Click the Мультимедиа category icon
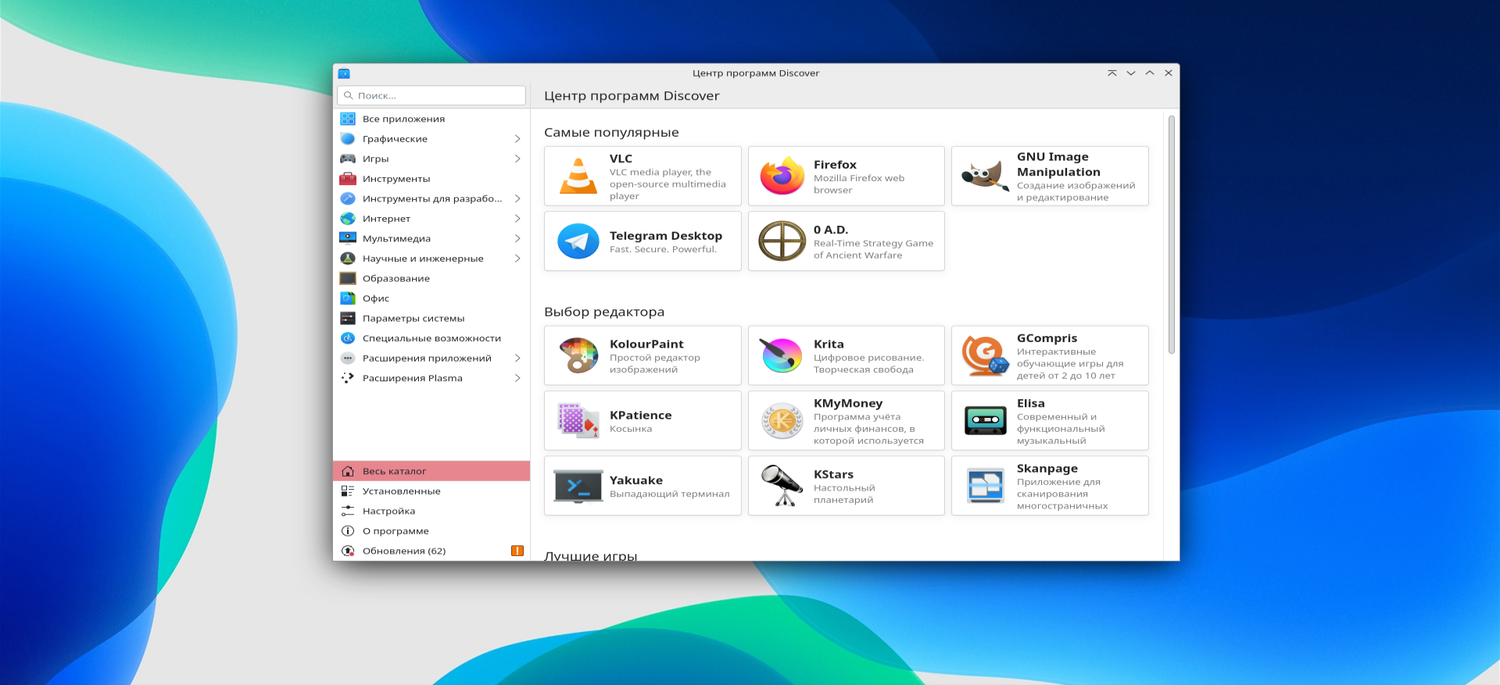Viewport: 1500px width, 685px height. tap(348, 239)
